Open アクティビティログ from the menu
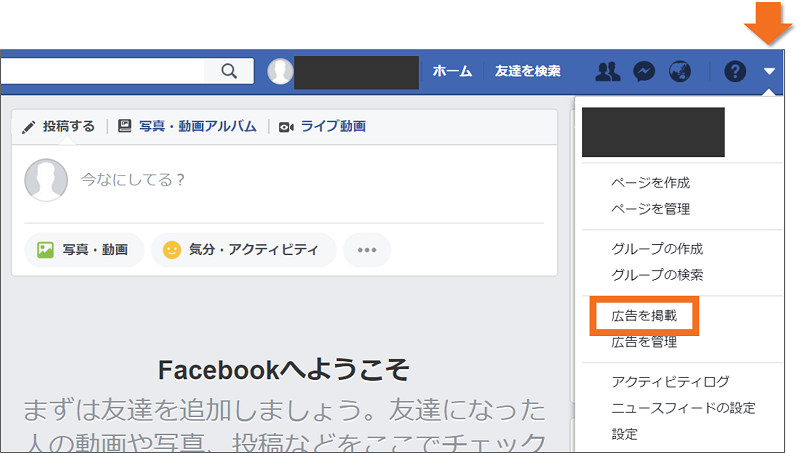Image resolution: width=800 pixels, height=453 pixels. coord(670,382)
